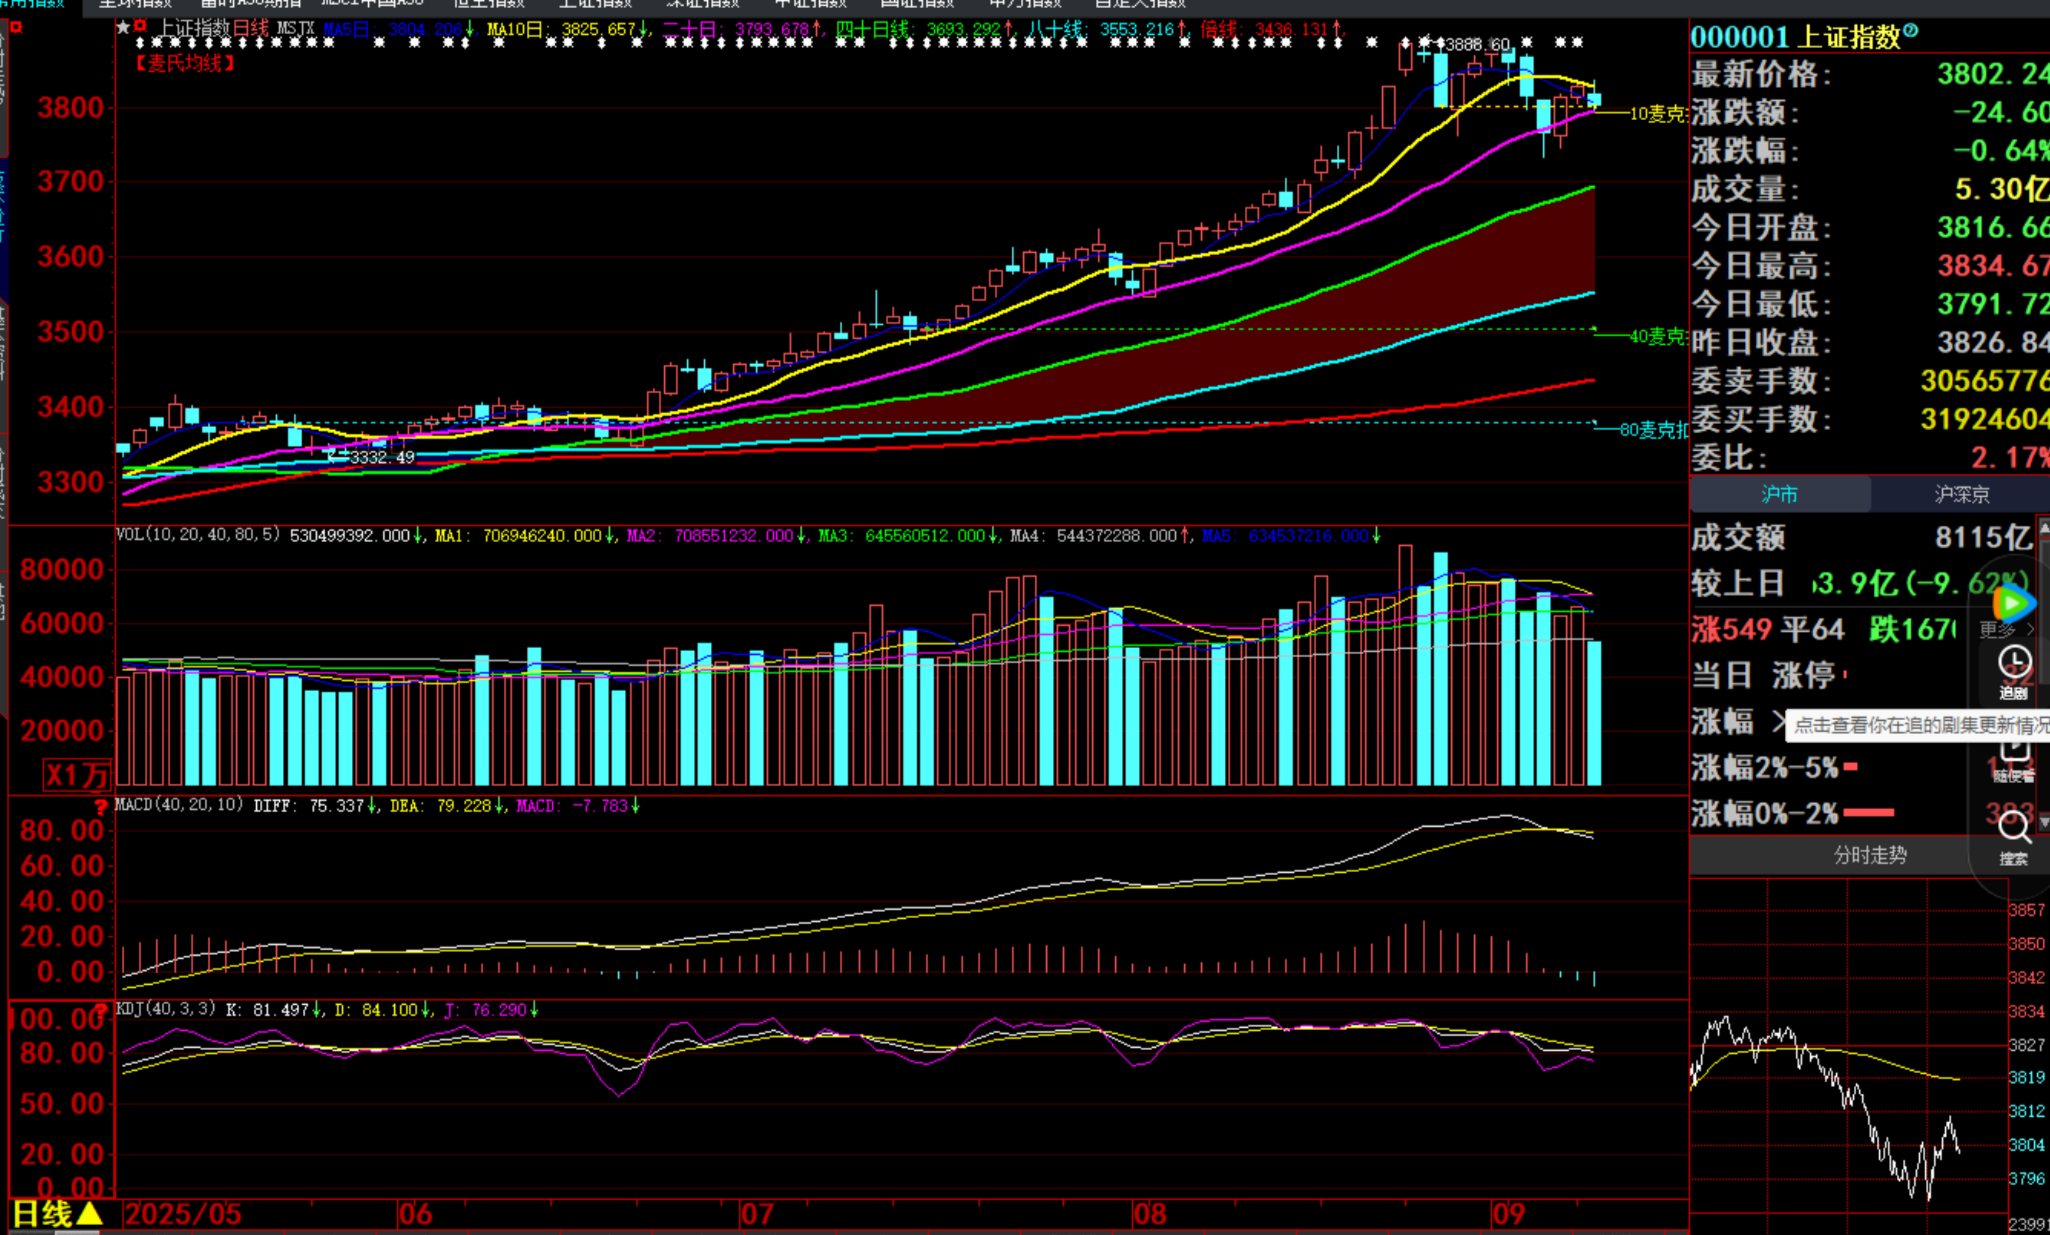The image size is (2050, 1235).
Task: Click the 涨跌额 -24.60 row
Action: point(1870,112)
